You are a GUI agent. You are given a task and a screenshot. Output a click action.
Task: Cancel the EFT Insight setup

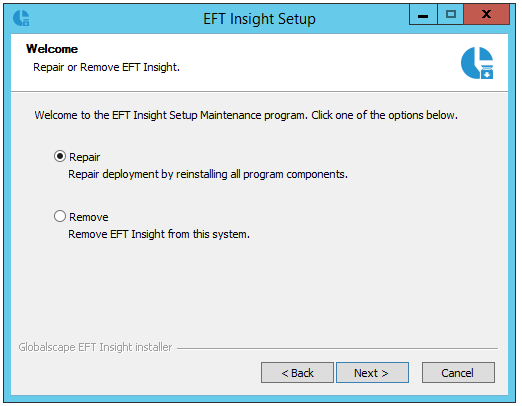pyautogui.click(x=458, y=373)
